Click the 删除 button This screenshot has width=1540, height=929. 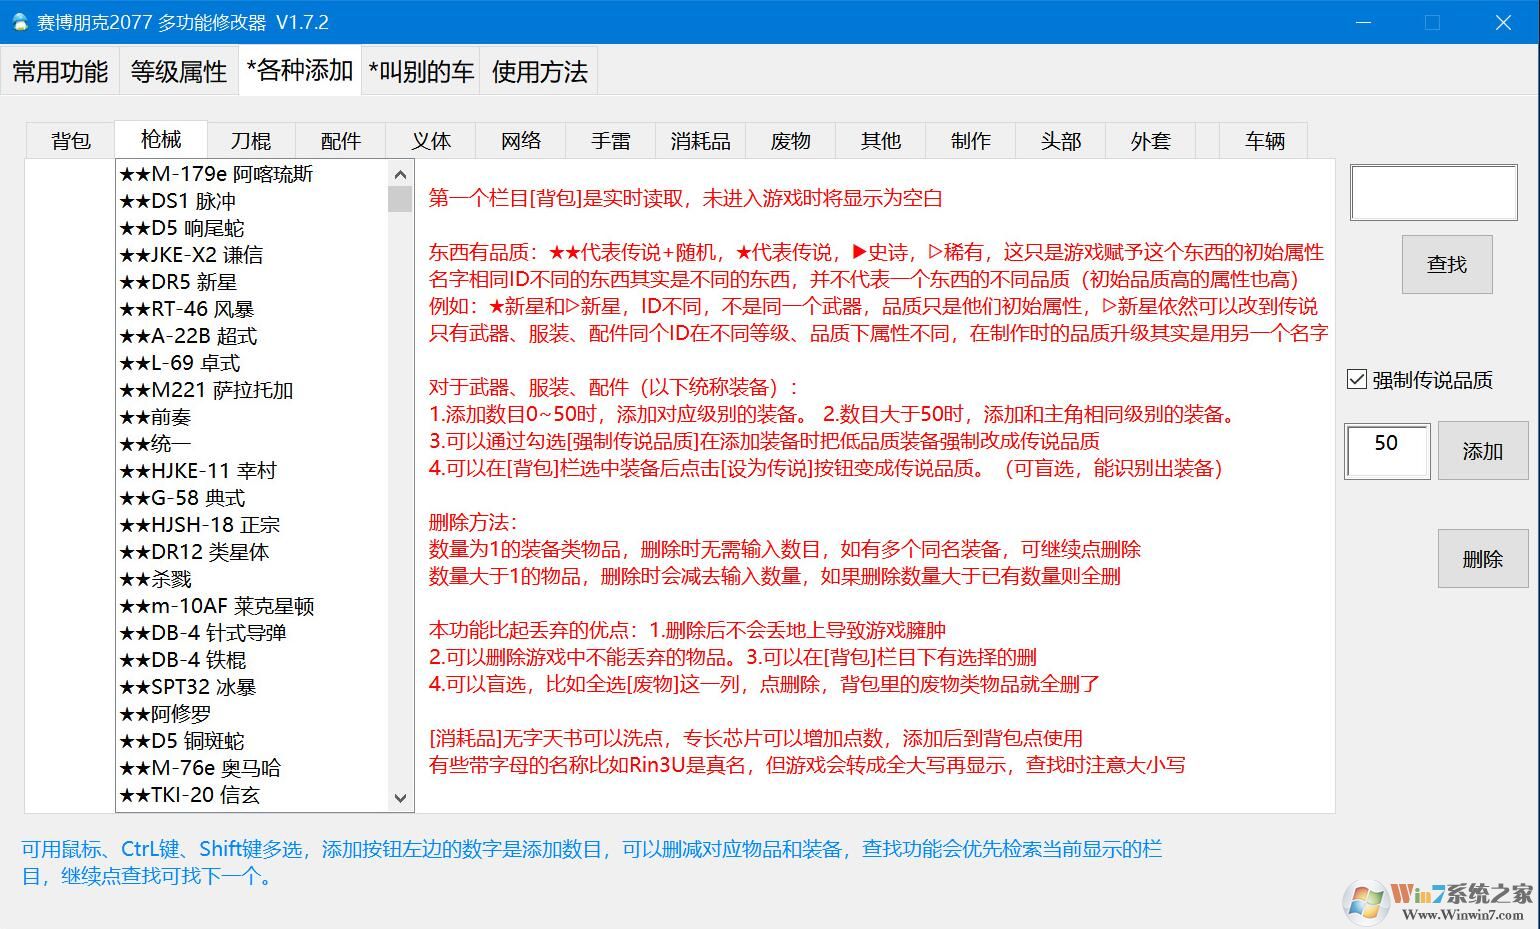[1483, 558]
